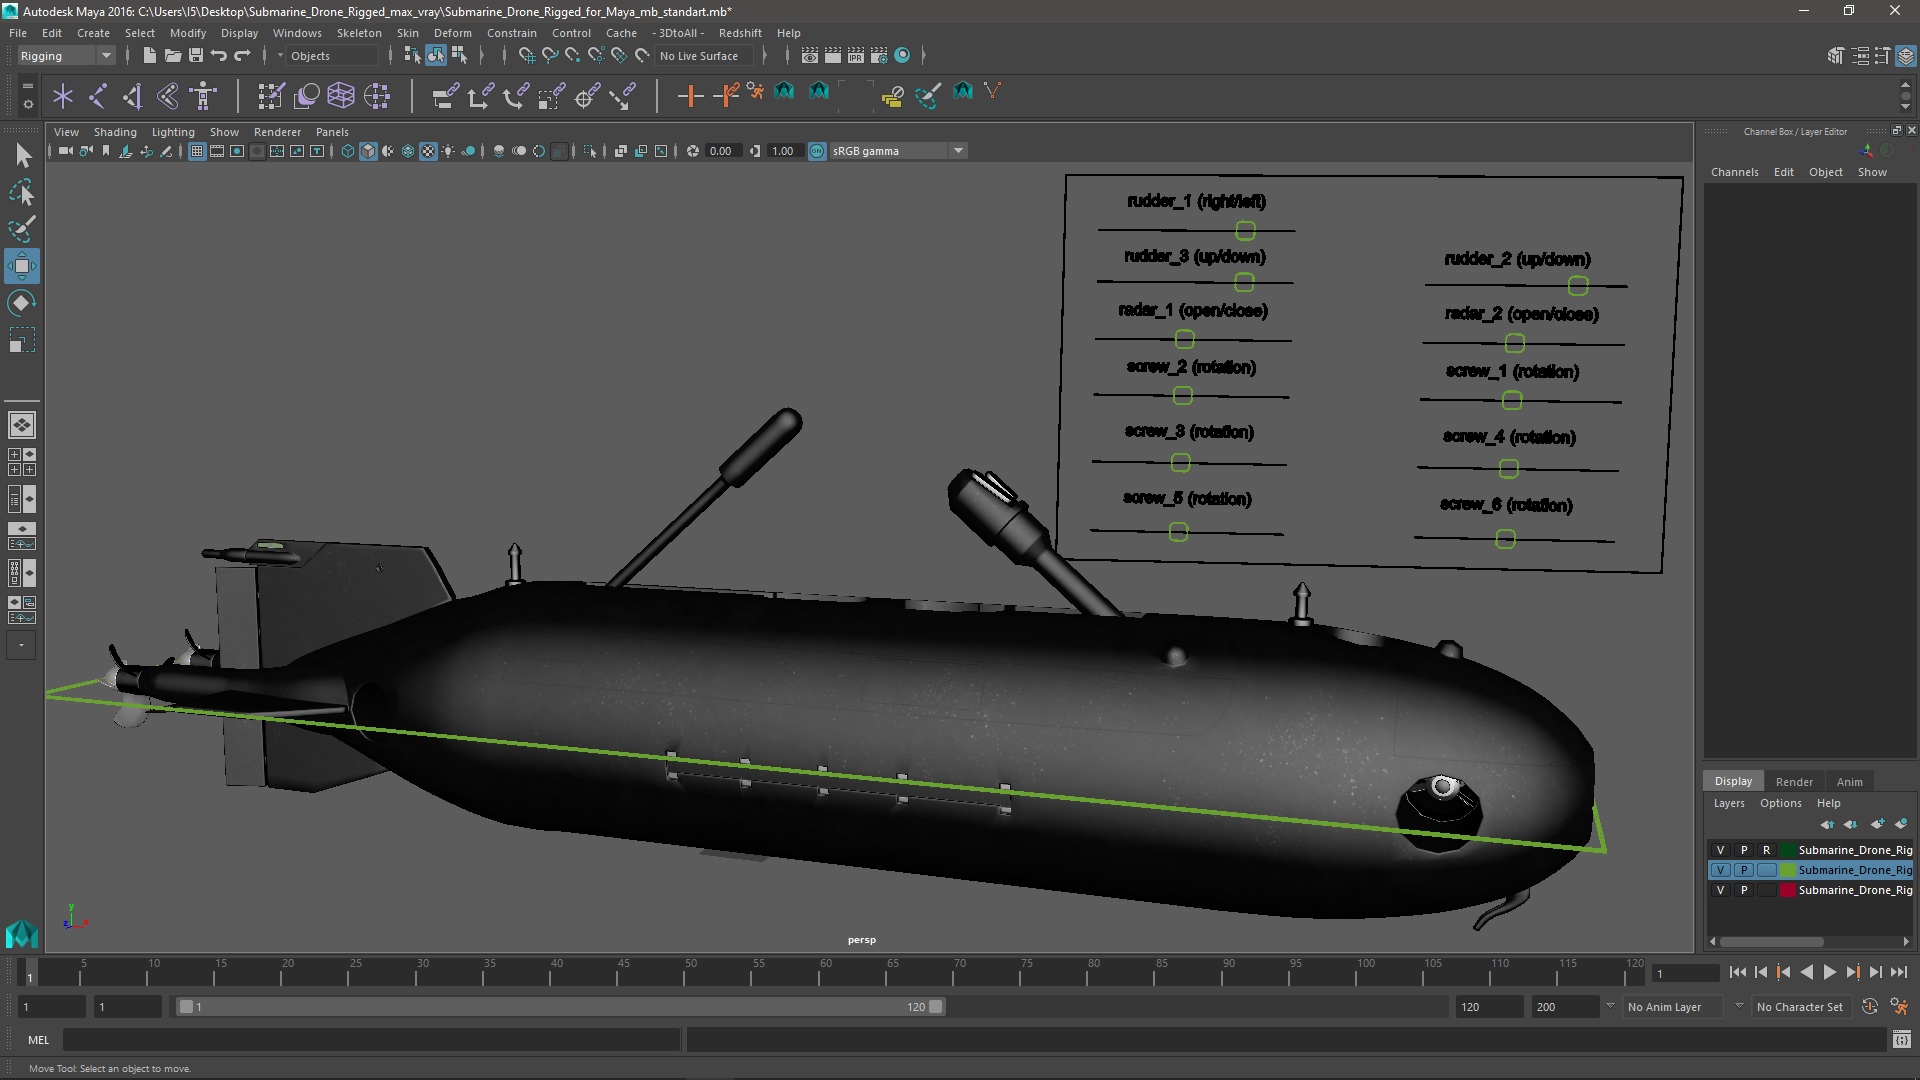
Task: Switch to the Anim layer tab
Action: click(1849, 782)
